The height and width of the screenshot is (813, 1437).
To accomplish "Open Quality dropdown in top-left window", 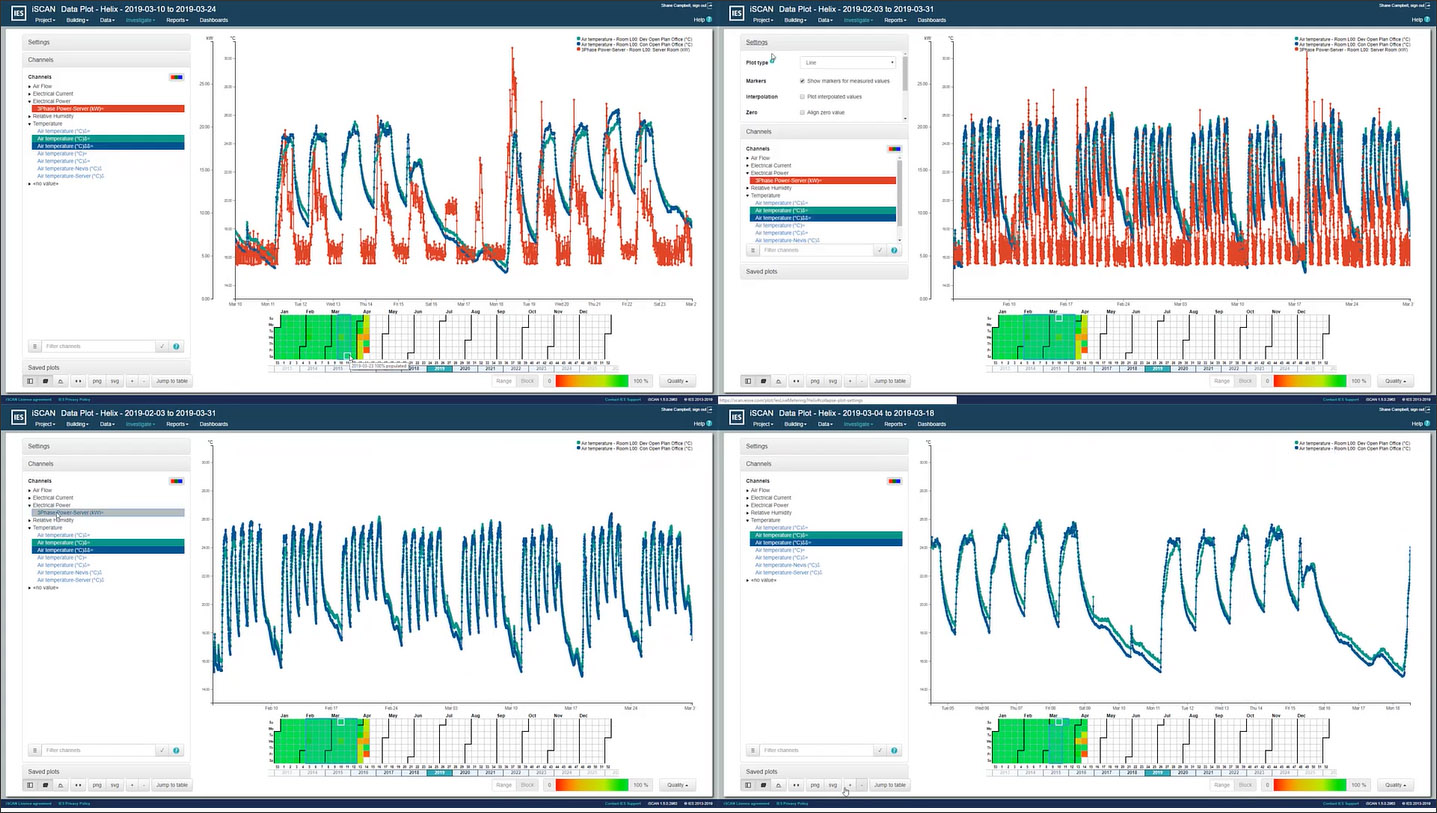I will [679, 381].
